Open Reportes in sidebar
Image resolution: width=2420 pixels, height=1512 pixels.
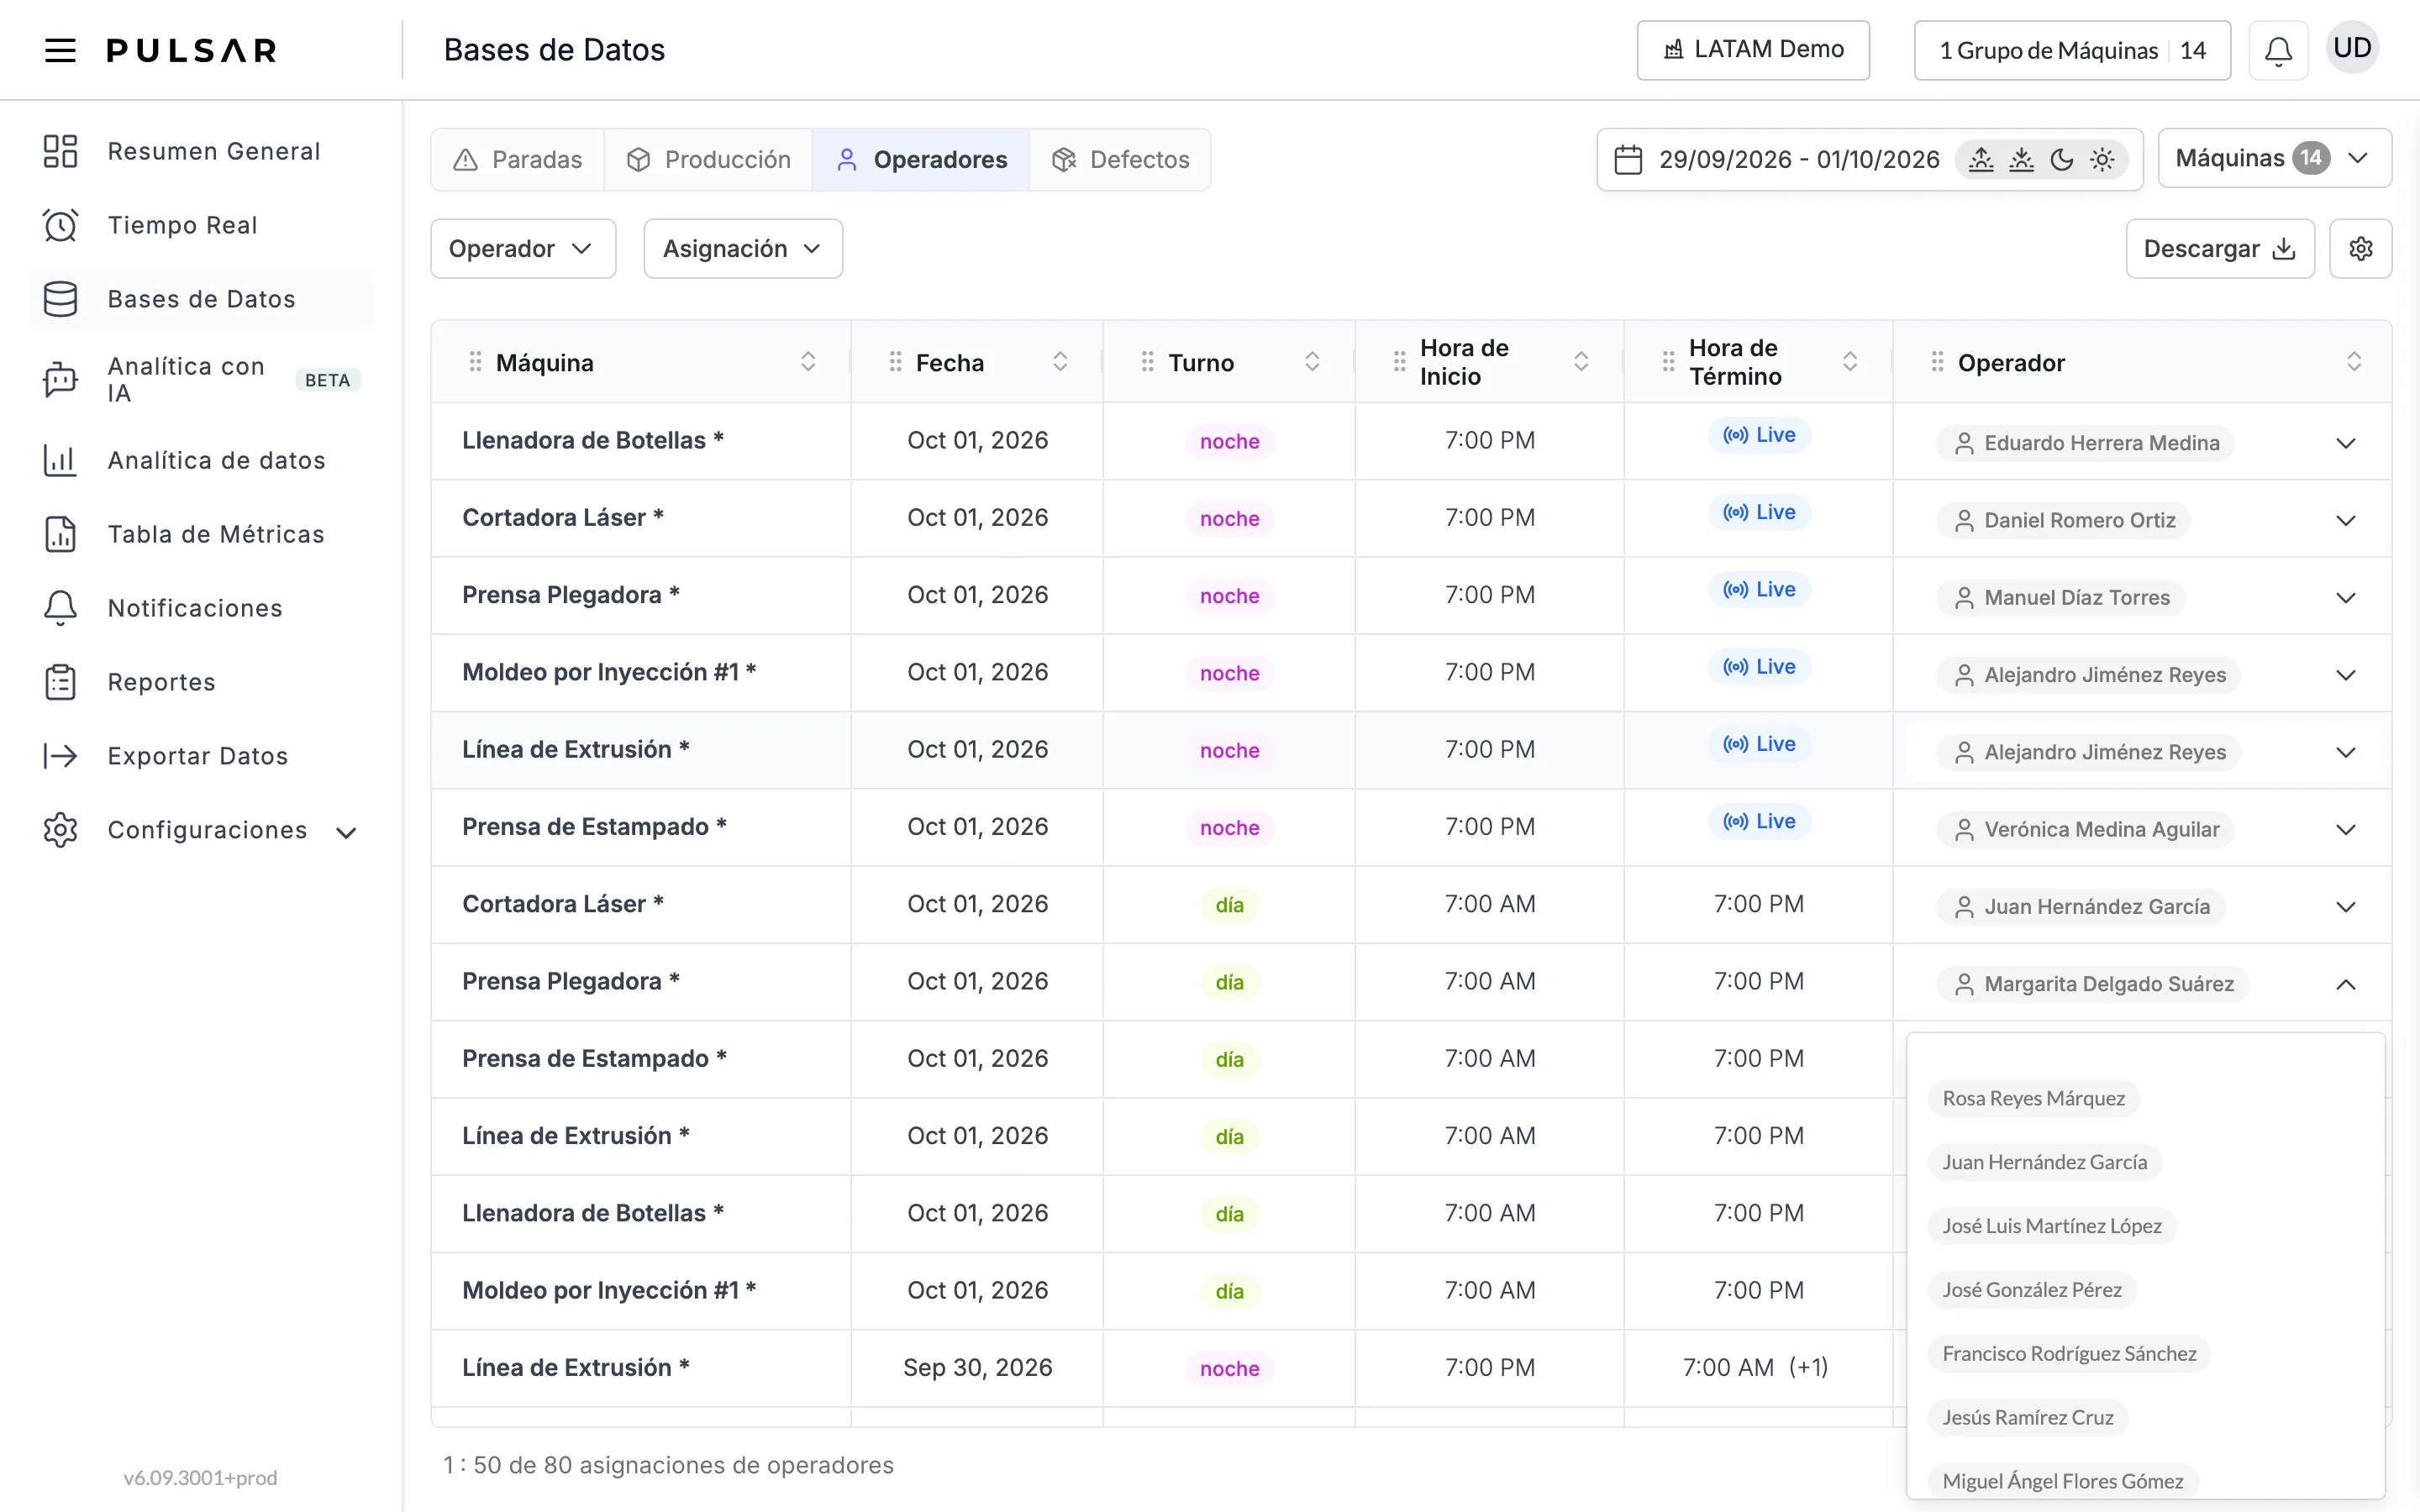(x=200, y=682)
